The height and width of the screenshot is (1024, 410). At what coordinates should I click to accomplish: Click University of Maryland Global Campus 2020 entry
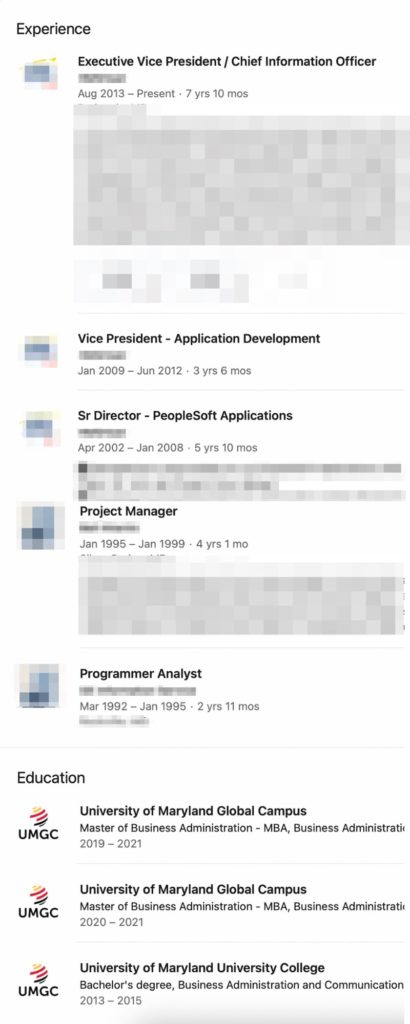193,889
